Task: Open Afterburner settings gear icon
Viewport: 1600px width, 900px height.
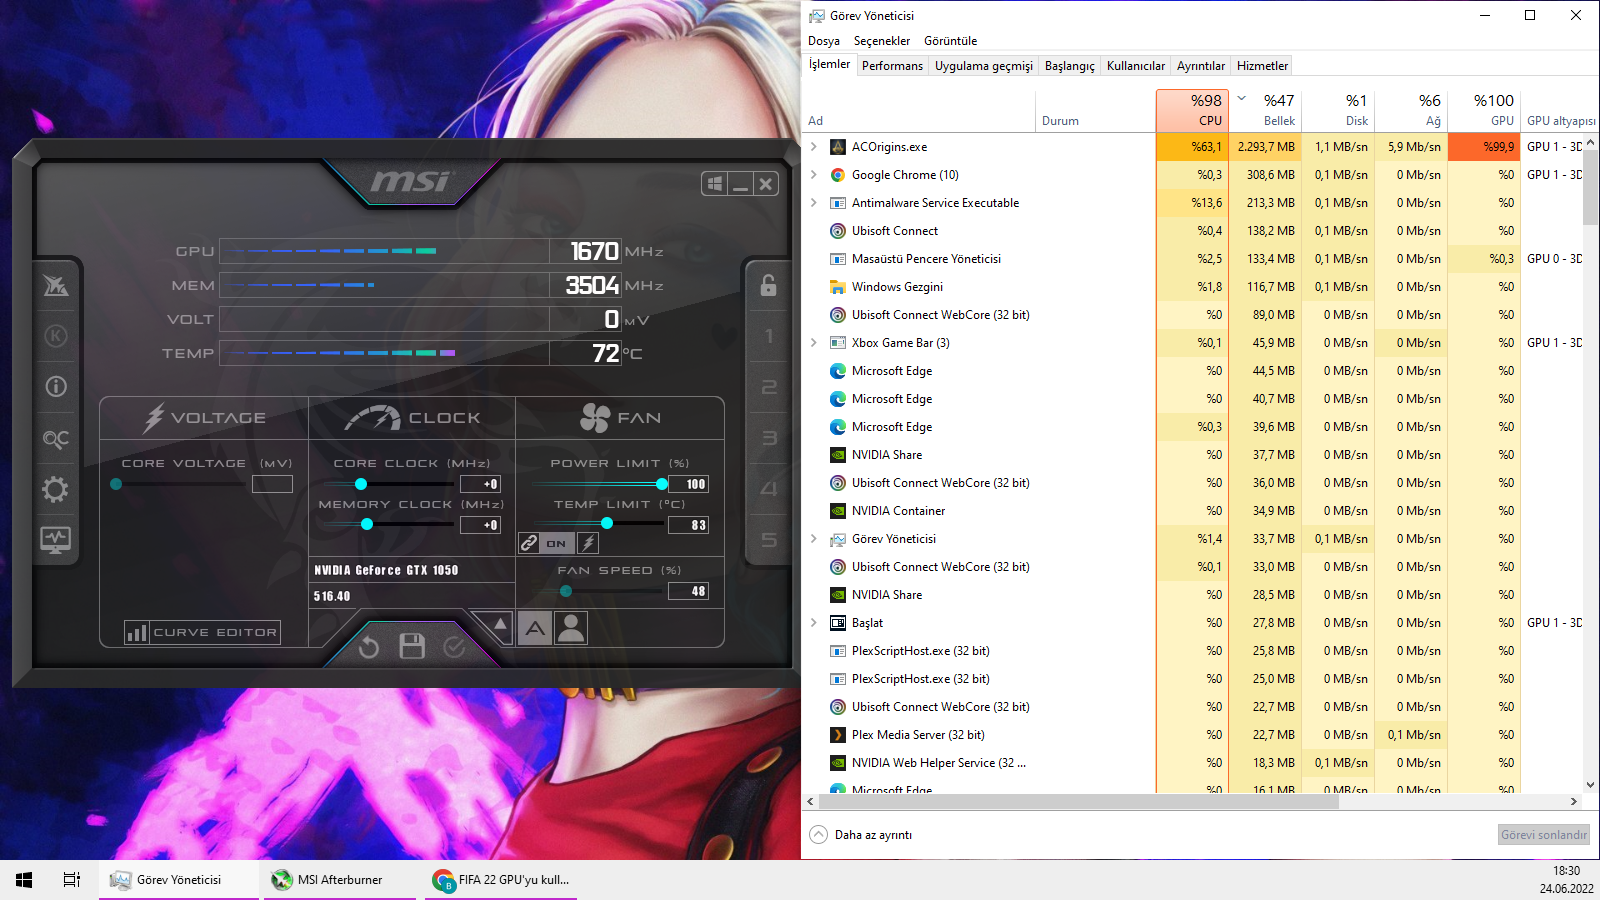Action: [56, 490]
